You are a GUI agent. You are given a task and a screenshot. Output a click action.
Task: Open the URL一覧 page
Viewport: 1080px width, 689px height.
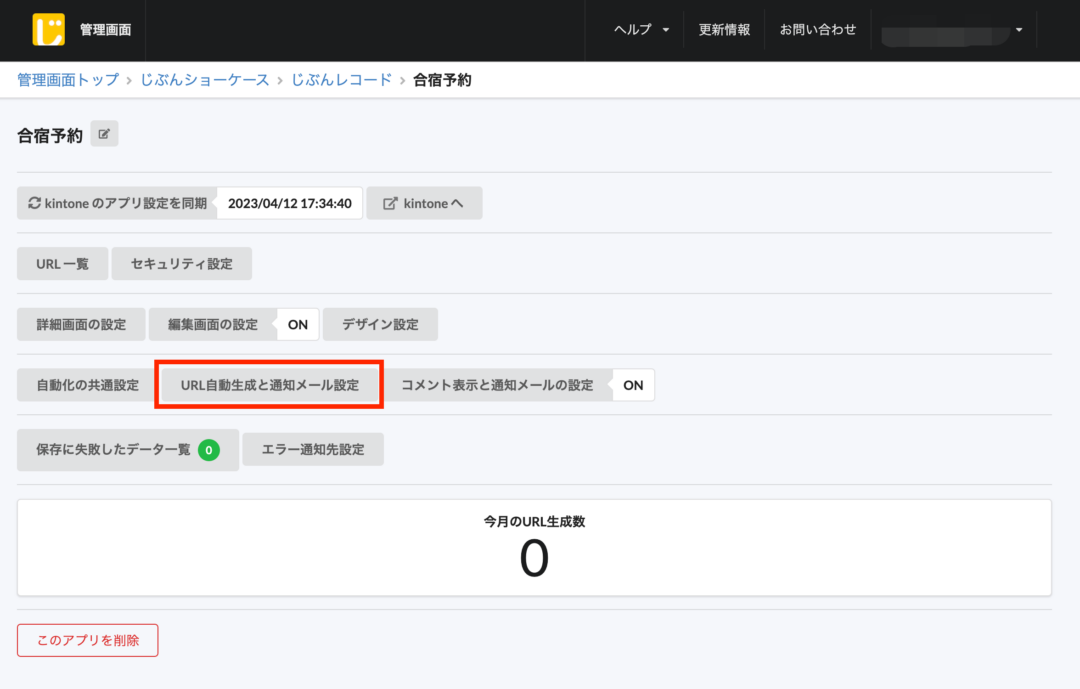click(62, 263)
